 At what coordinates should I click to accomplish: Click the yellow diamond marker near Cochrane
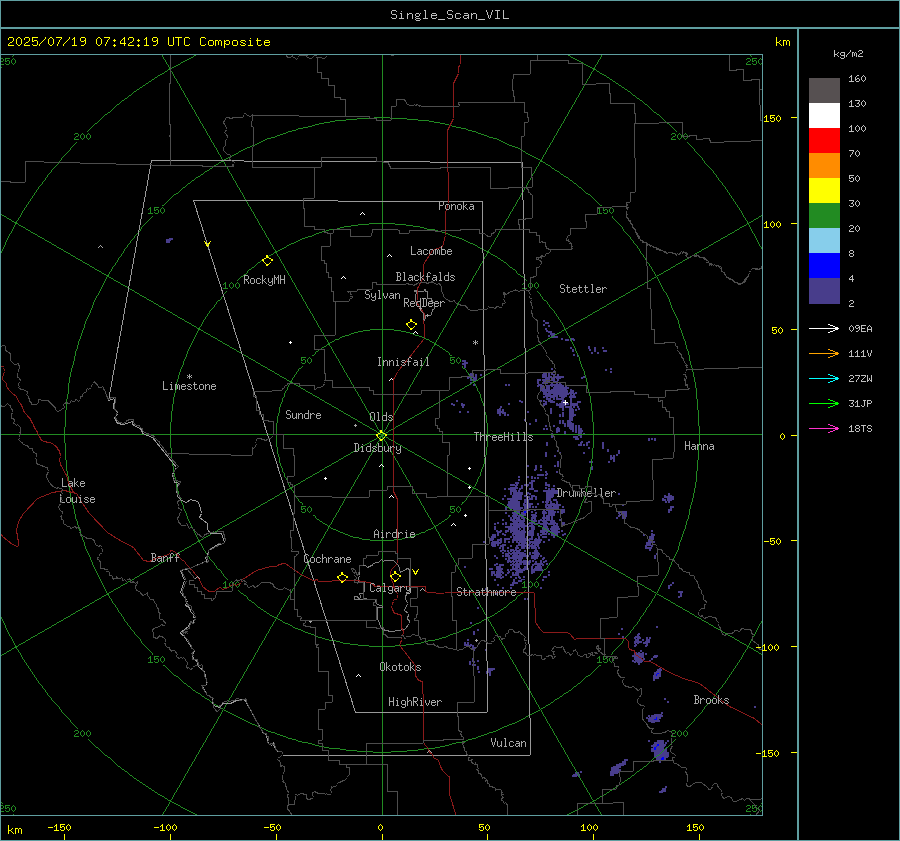tap(343, 577)
